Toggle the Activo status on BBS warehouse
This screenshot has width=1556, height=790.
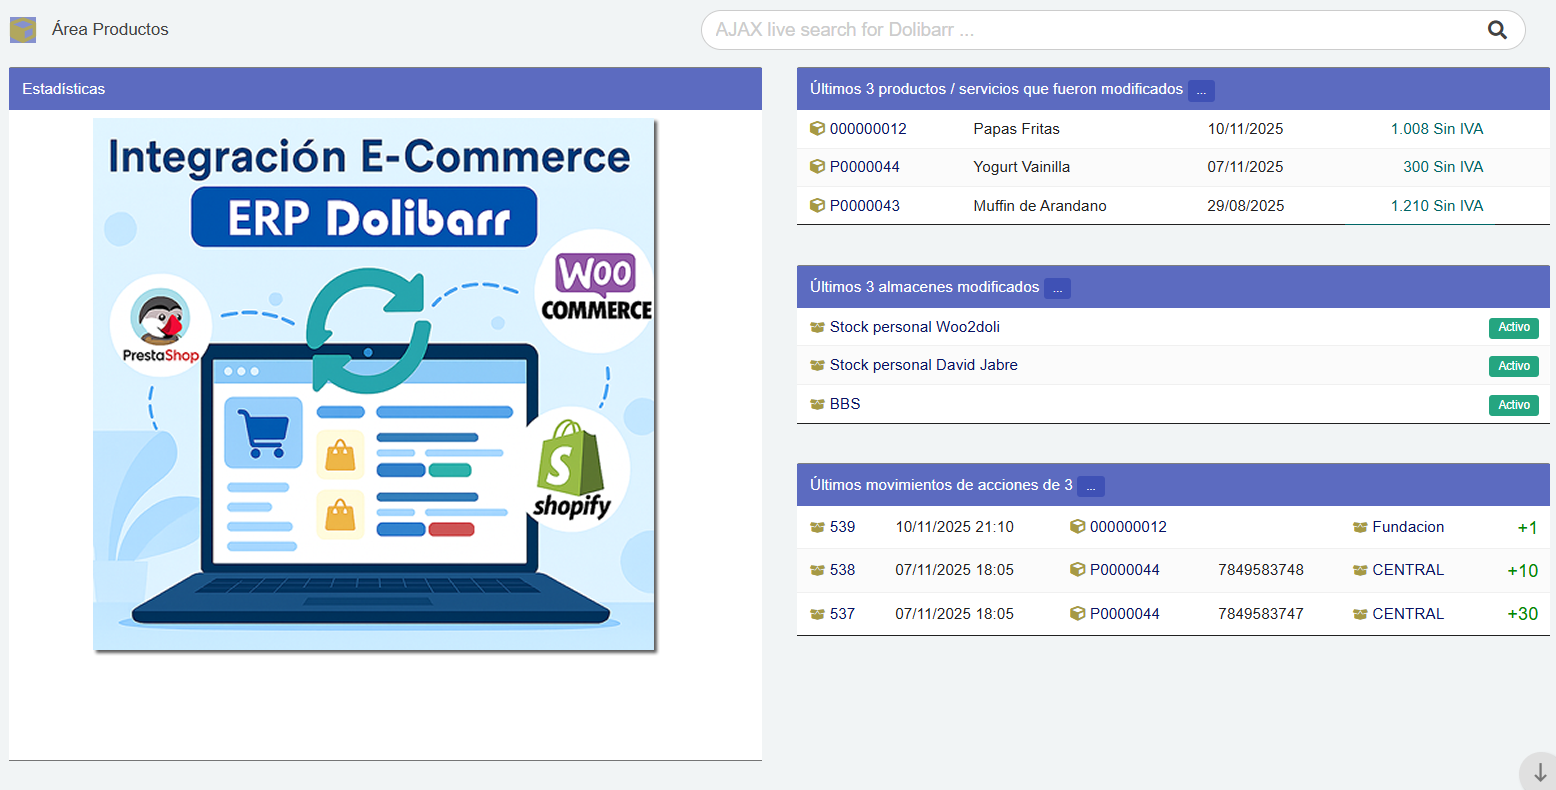tap(1513, 405)
